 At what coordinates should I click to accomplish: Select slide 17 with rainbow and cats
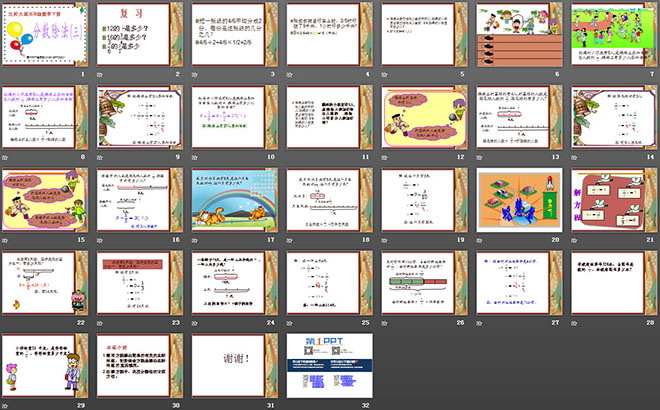(x=233, y=201)
